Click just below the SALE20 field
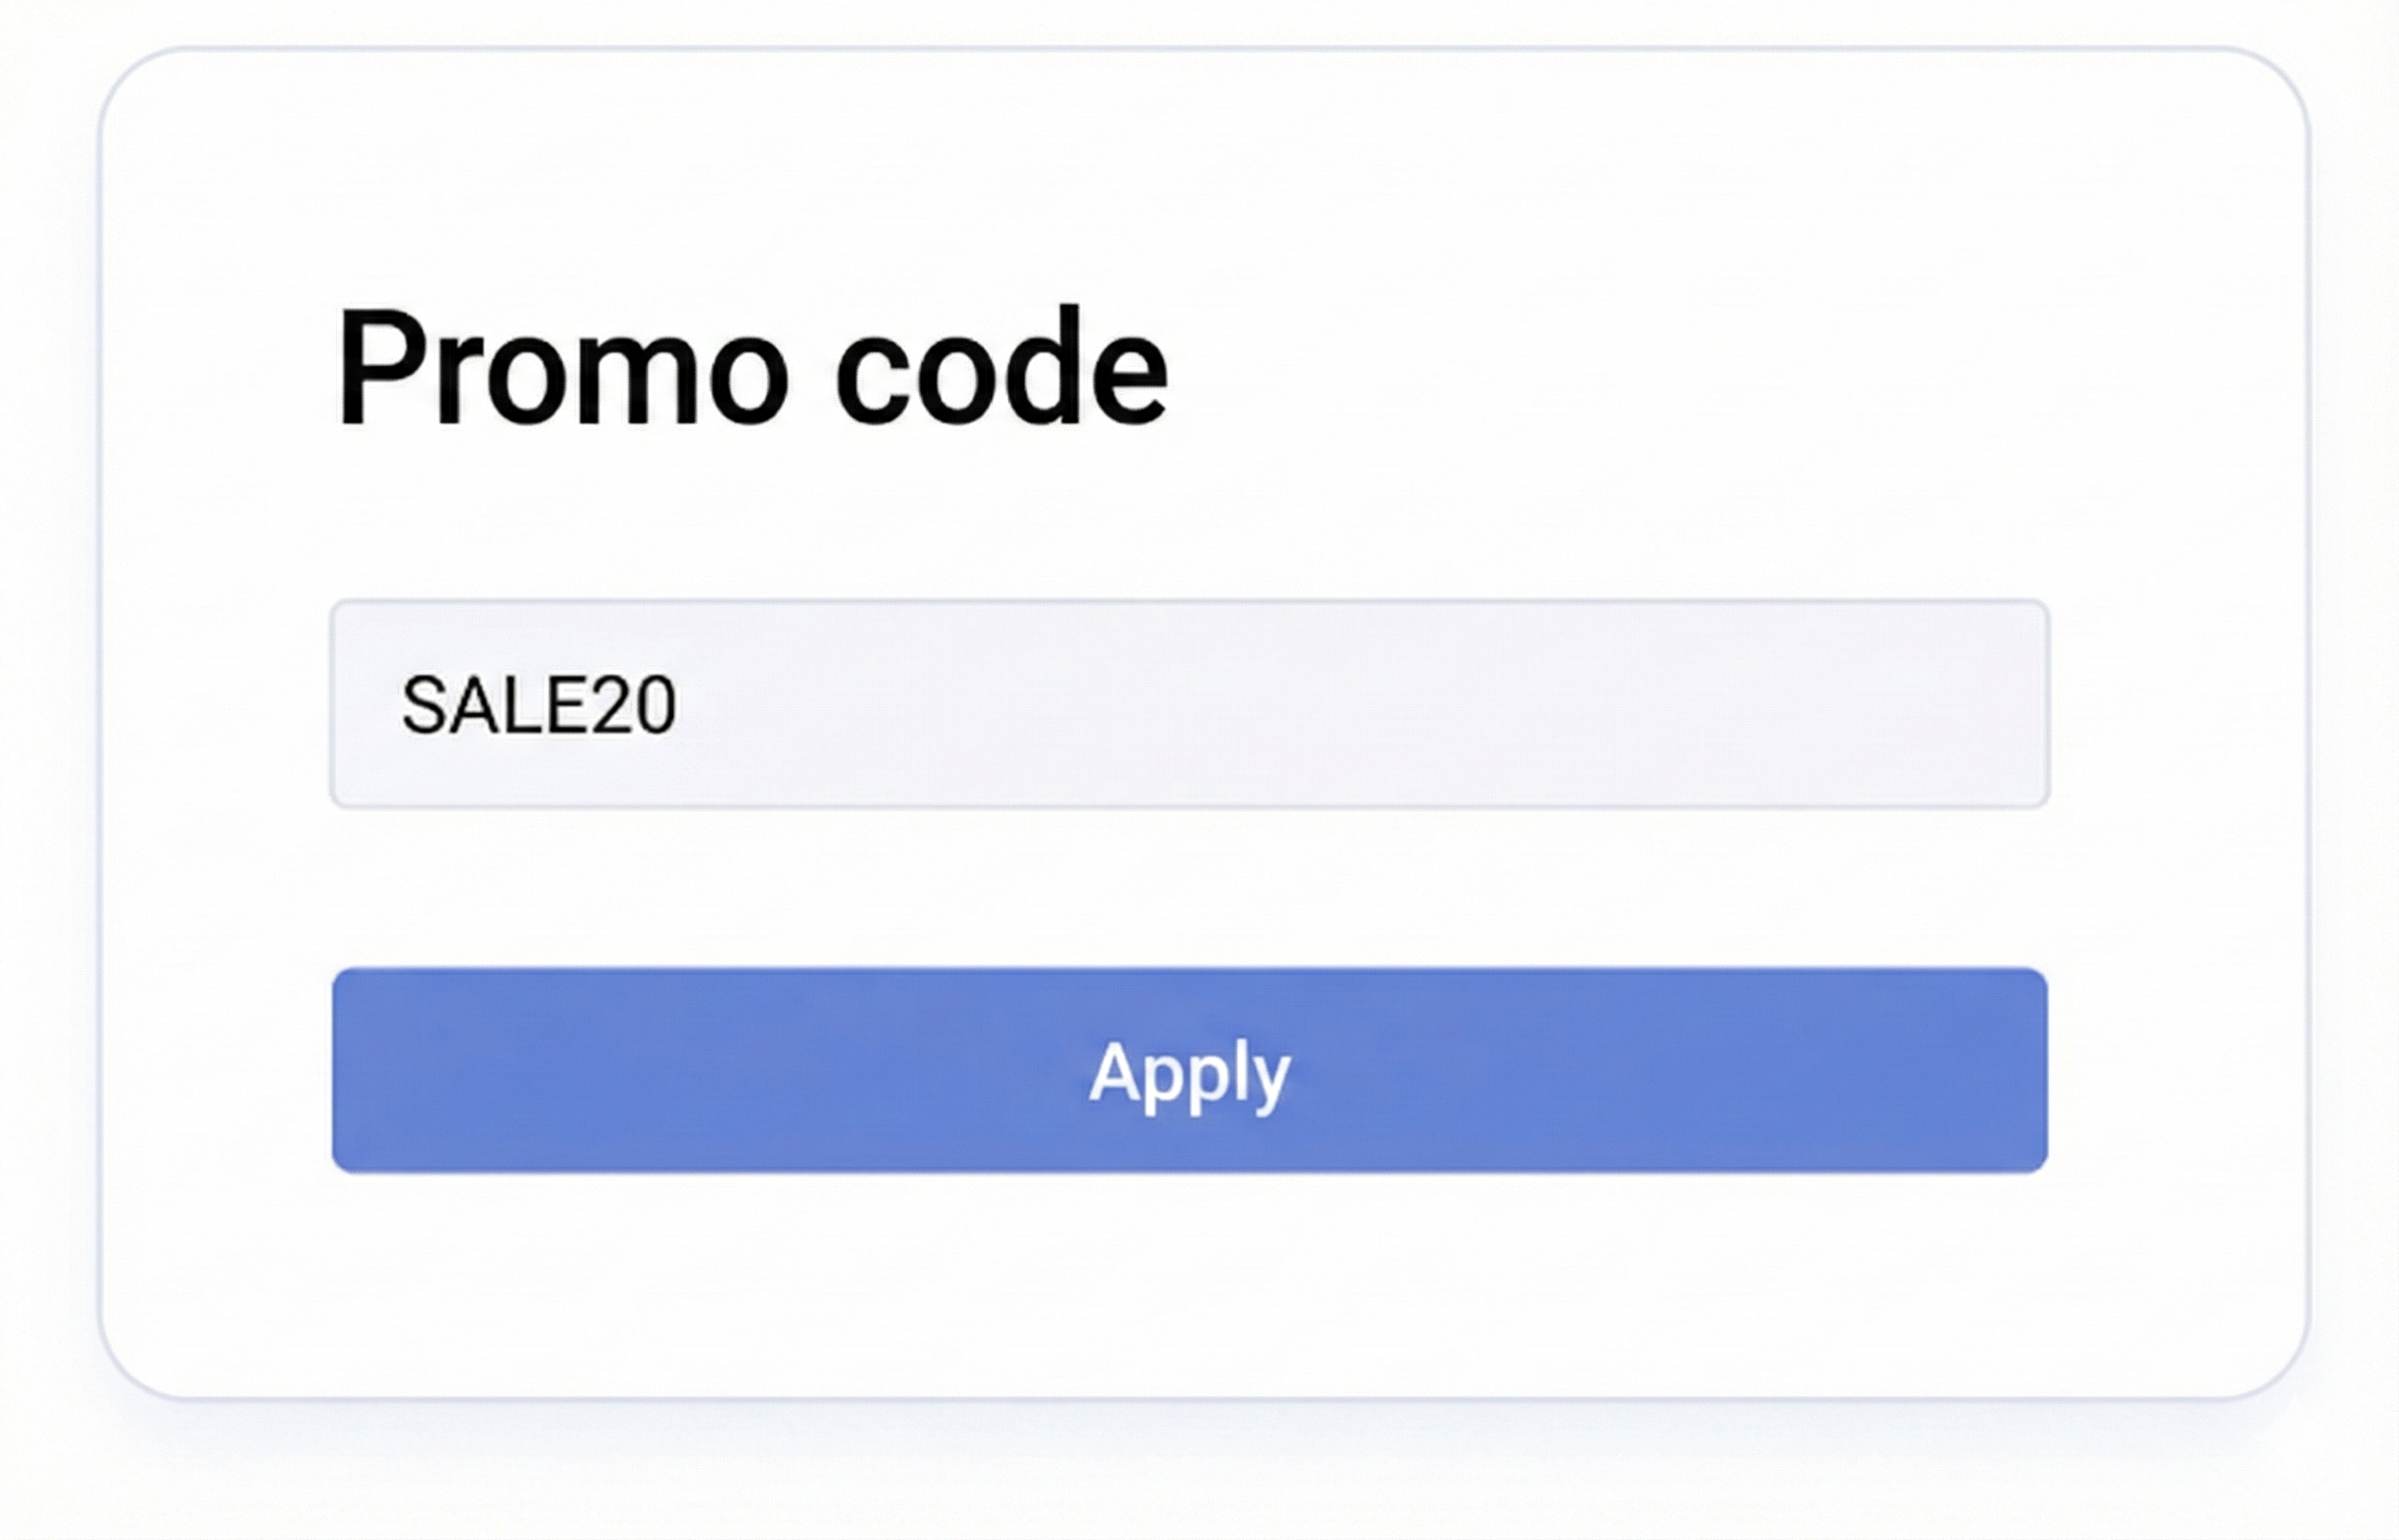Screen dimensions: 2399x1540 tap(1190, 860)
